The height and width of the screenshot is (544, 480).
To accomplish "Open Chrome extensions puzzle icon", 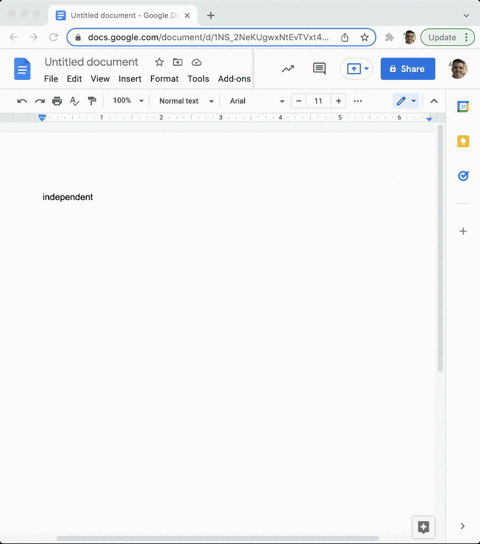I will click(389, 37).
